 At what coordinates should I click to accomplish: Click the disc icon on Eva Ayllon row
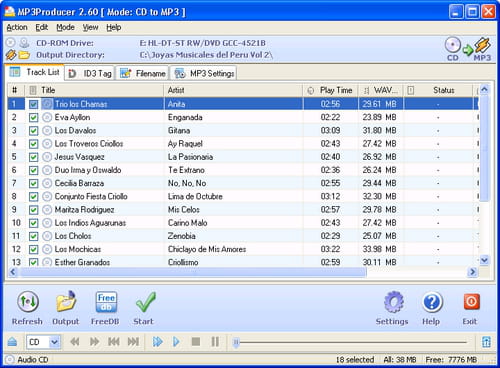click(47, 117)
